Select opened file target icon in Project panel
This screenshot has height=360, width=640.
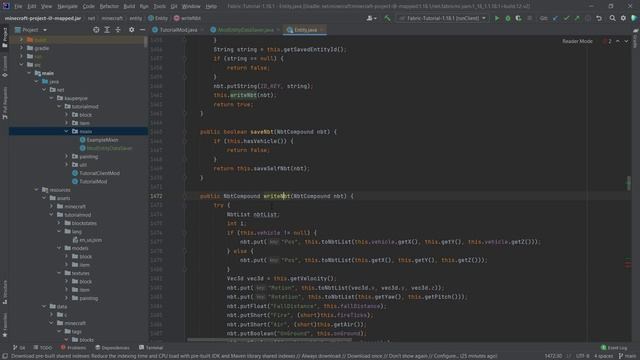(x=96, y=30)
